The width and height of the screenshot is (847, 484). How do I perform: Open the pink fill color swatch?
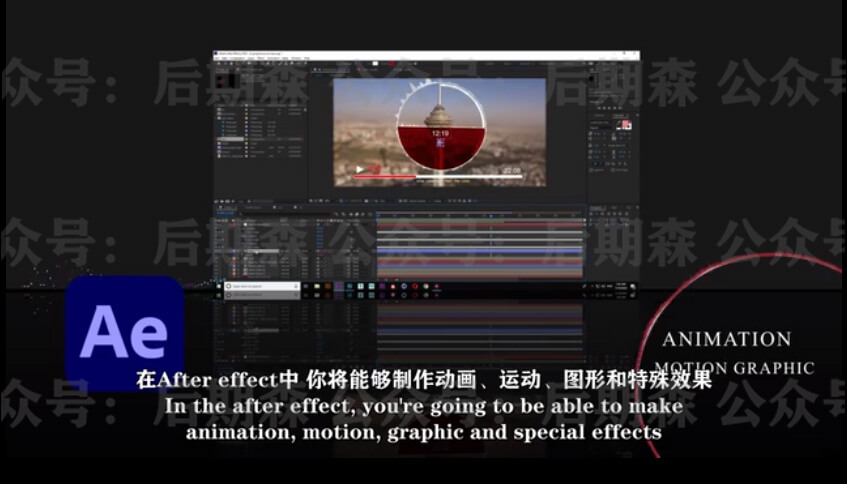(x=626, y=125)
